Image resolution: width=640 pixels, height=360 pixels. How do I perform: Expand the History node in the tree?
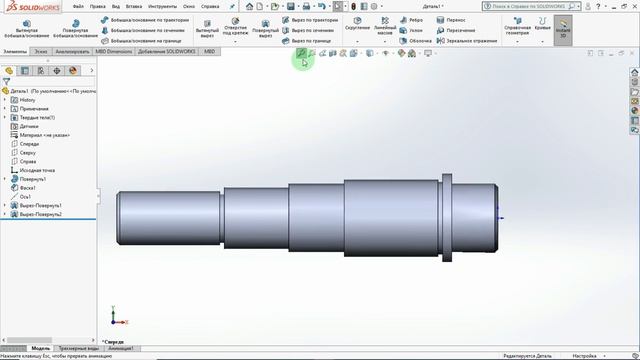[x=4, y=100]
